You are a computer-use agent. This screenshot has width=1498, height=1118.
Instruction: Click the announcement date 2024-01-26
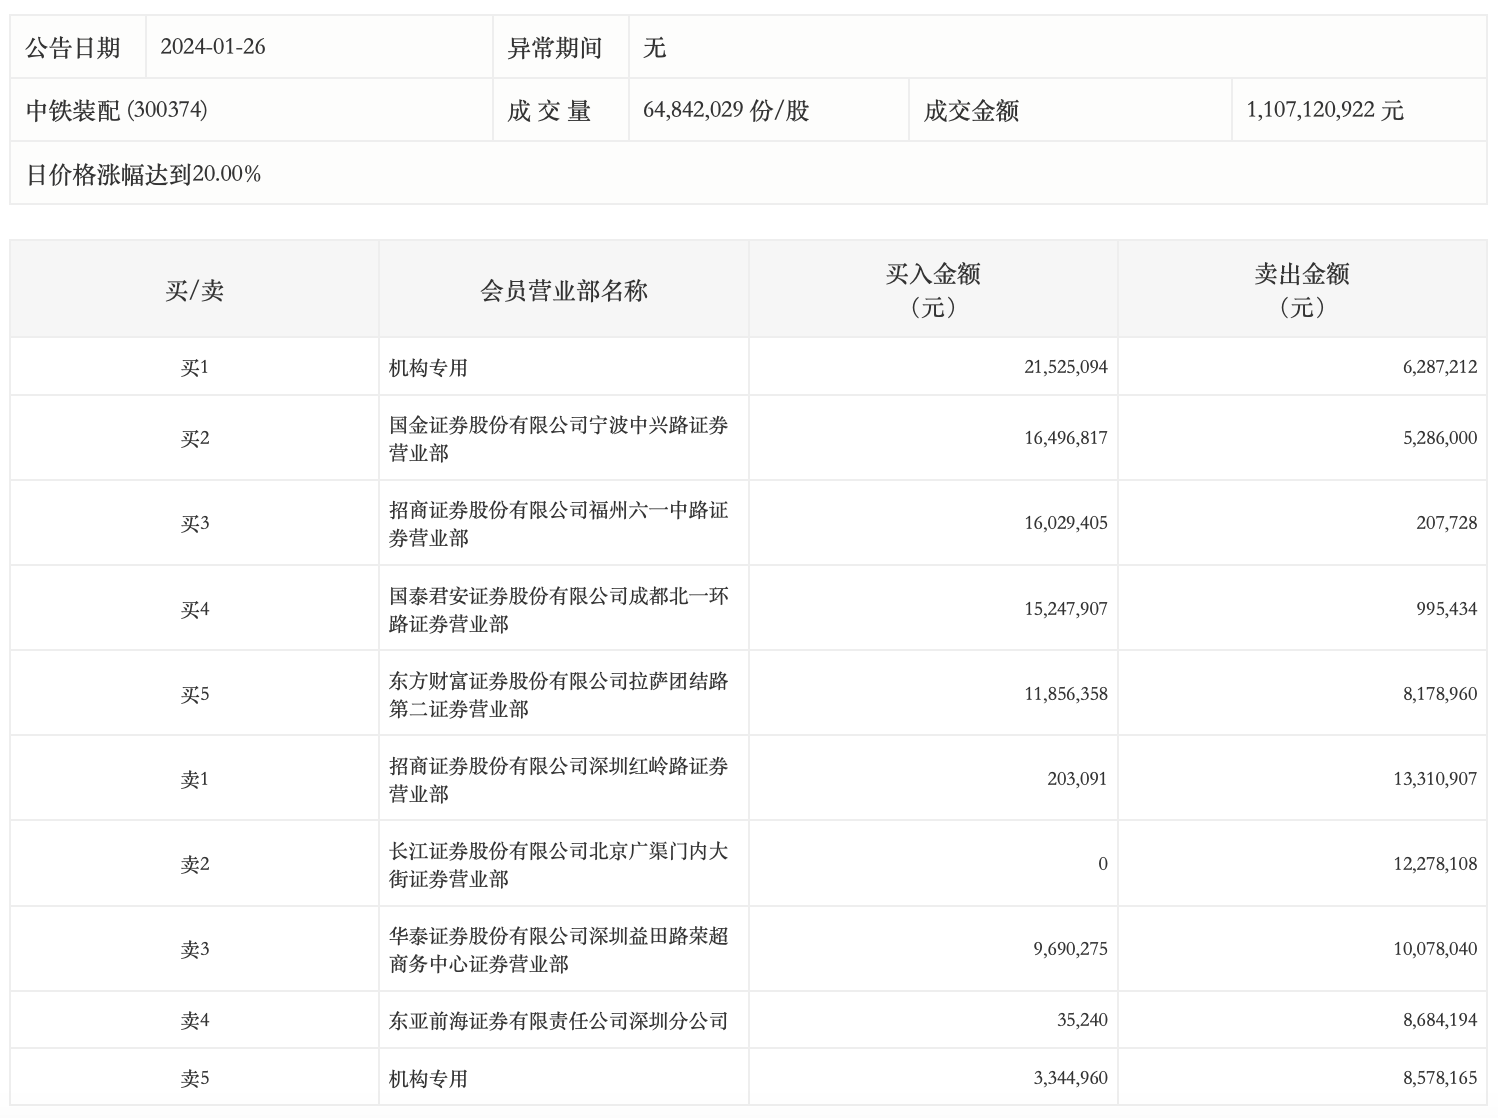point(213,47)
